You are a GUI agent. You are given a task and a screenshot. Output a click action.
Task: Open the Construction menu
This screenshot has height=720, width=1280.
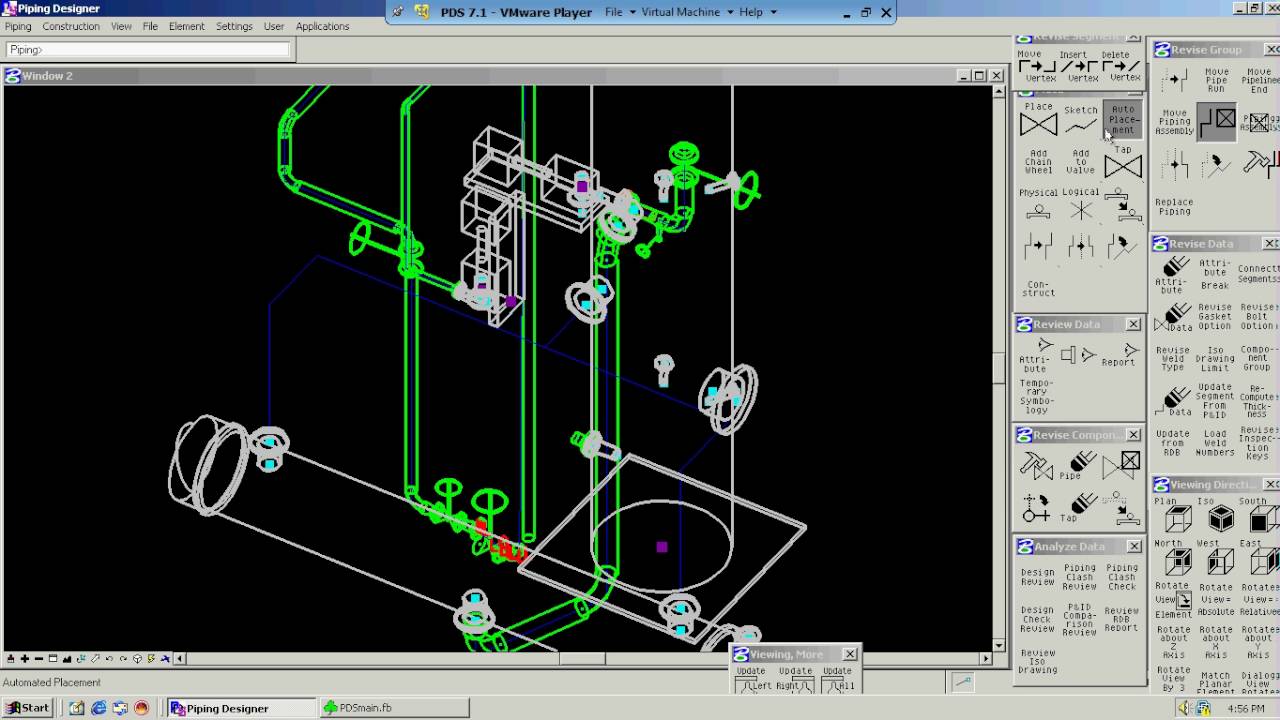point(71,27)
